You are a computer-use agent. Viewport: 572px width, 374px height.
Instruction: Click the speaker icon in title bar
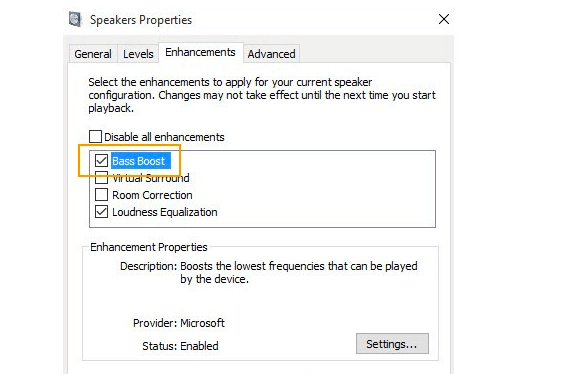coord(75,19)
